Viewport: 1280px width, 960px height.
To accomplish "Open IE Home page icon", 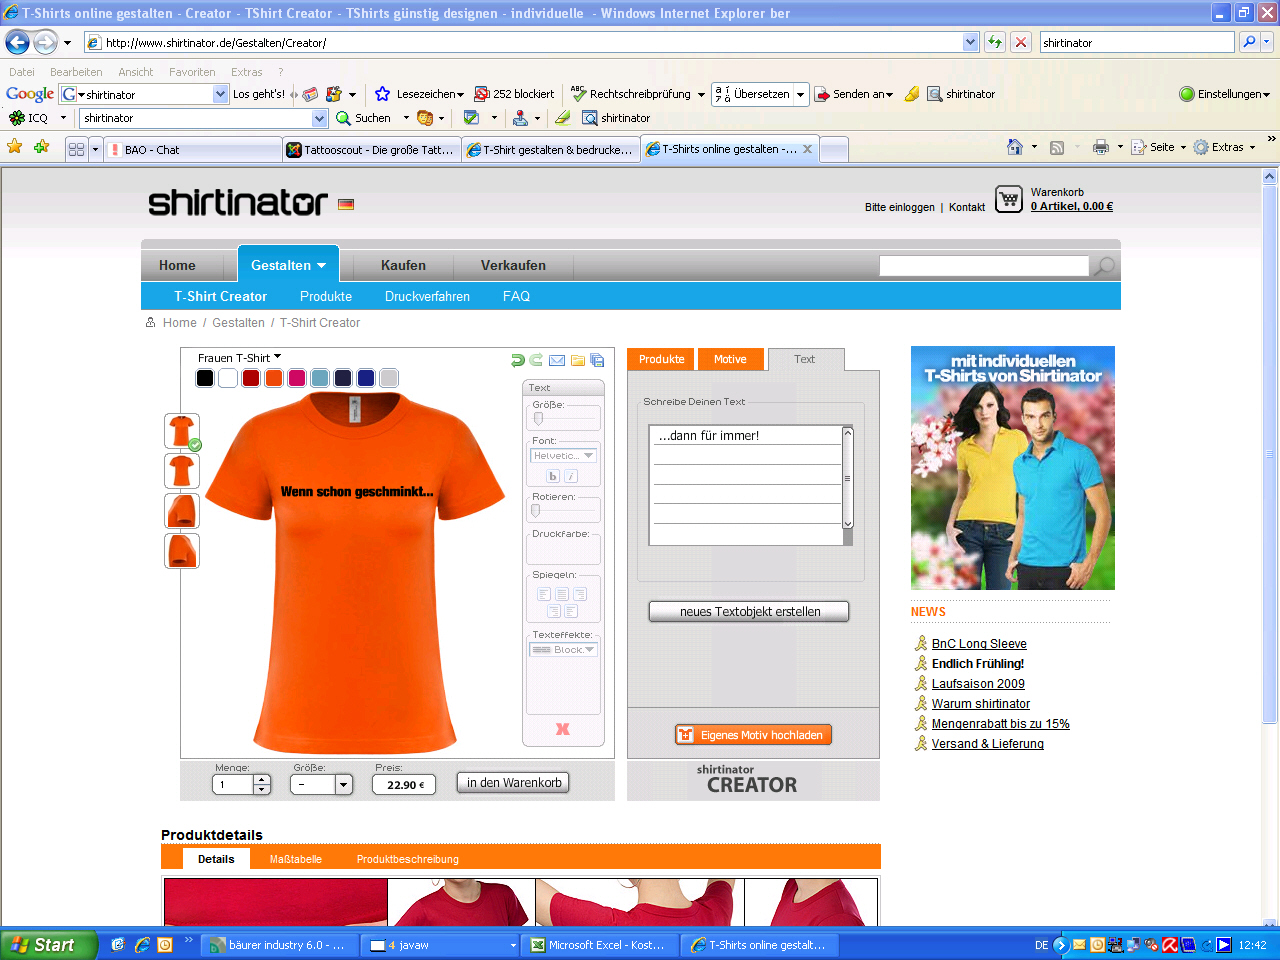I will tap(1015, 147).
